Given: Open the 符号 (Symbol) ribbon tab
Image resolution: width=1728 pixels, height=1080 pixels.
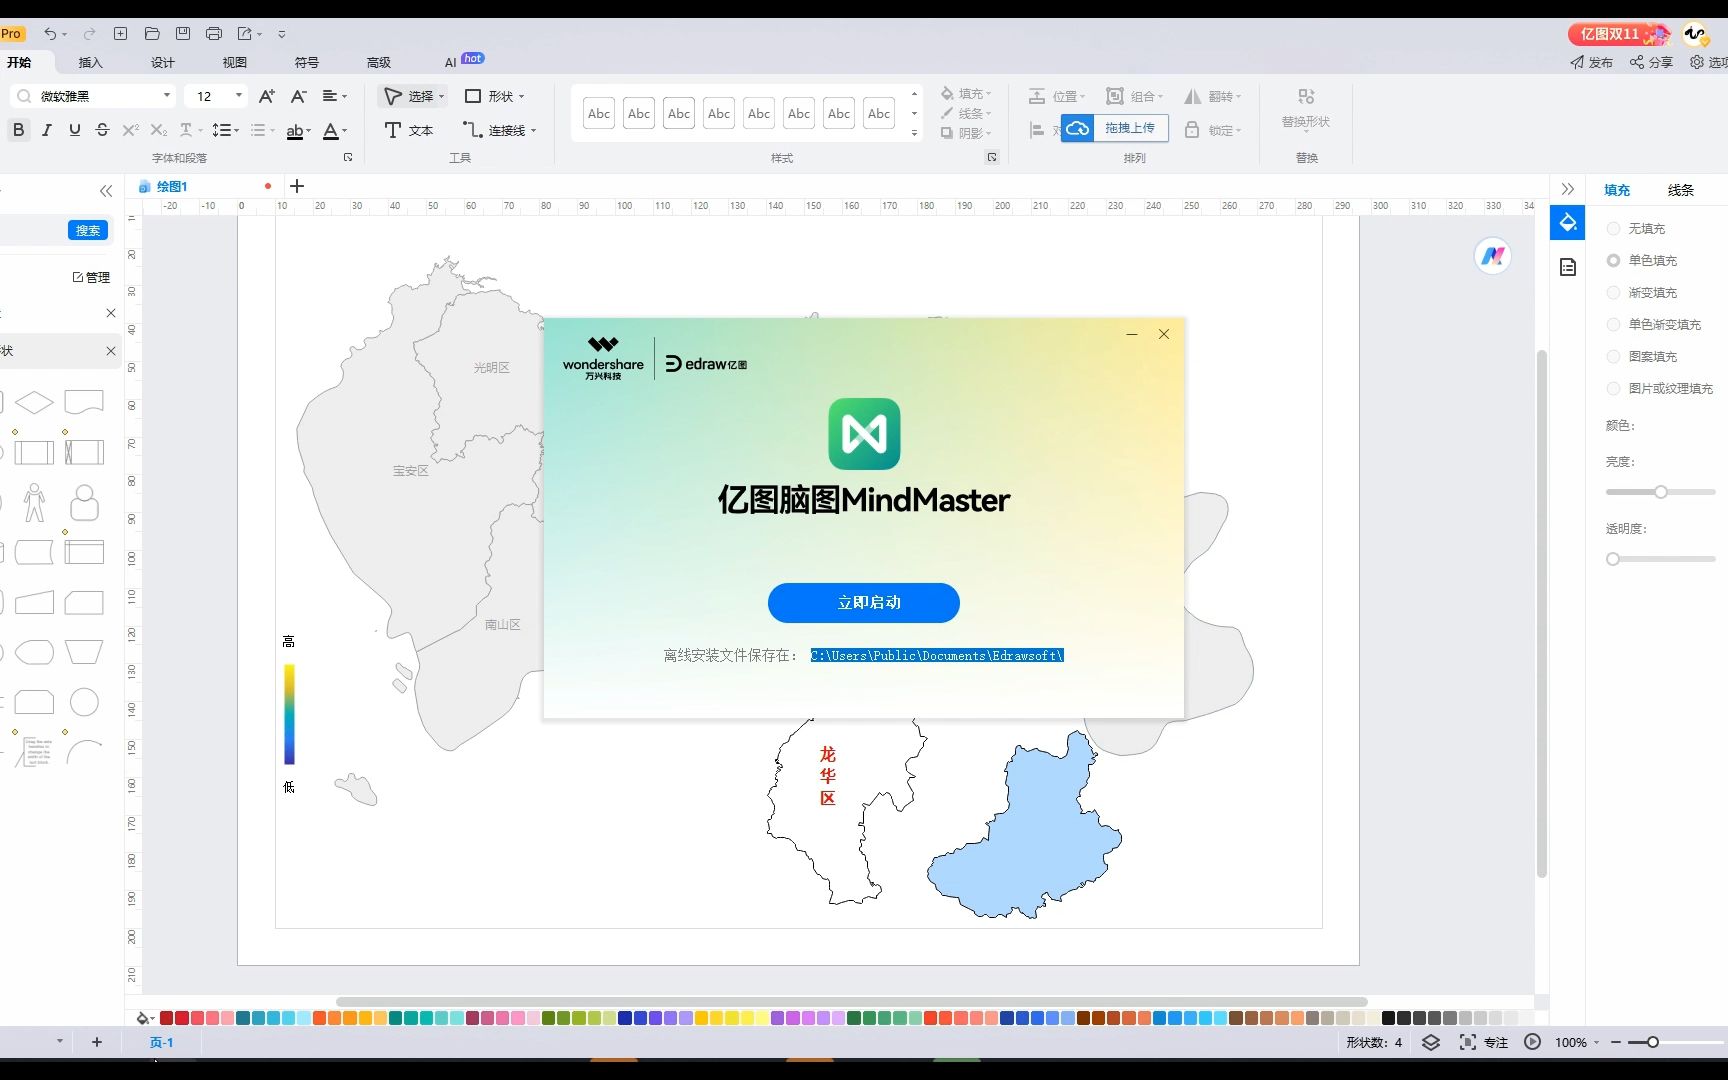Looking at the screenshot, I should click(306, 62).
